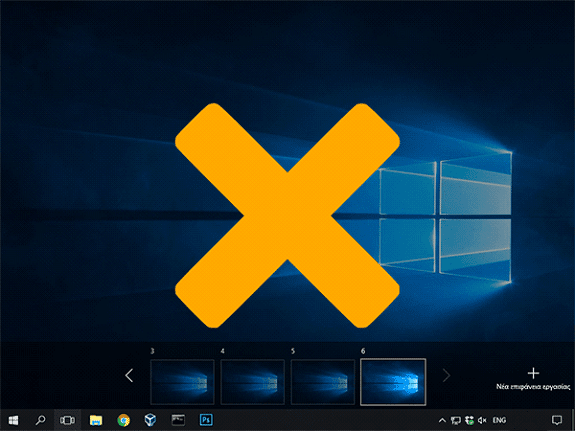The height and width of the screenshot is (431, 575).
Task: Launch Photoshop from taskbar
Action: (x=206, y=419)
